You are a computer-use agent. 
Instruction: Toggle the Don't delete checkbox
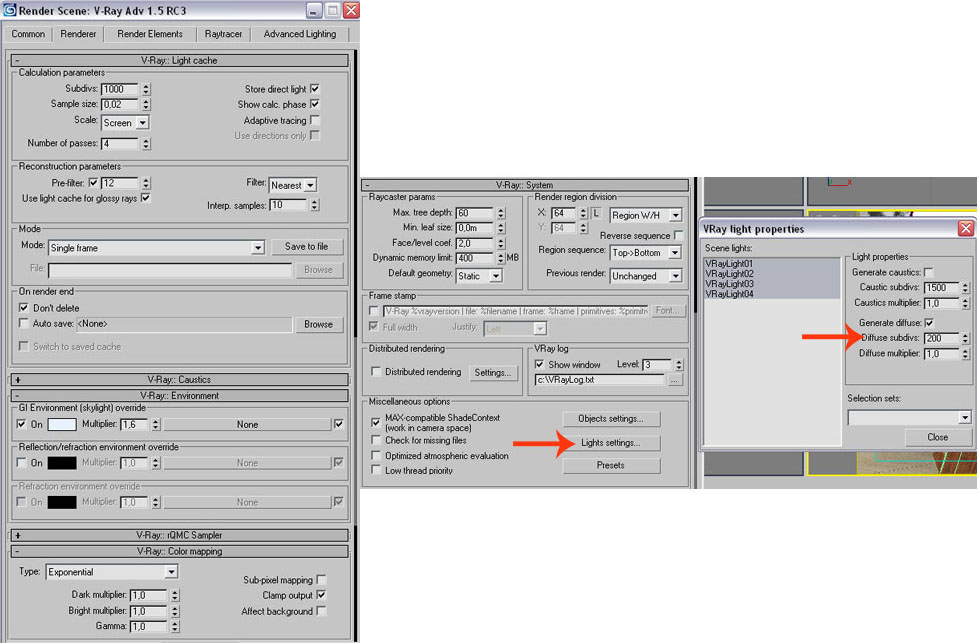click(x=24, y=308)
